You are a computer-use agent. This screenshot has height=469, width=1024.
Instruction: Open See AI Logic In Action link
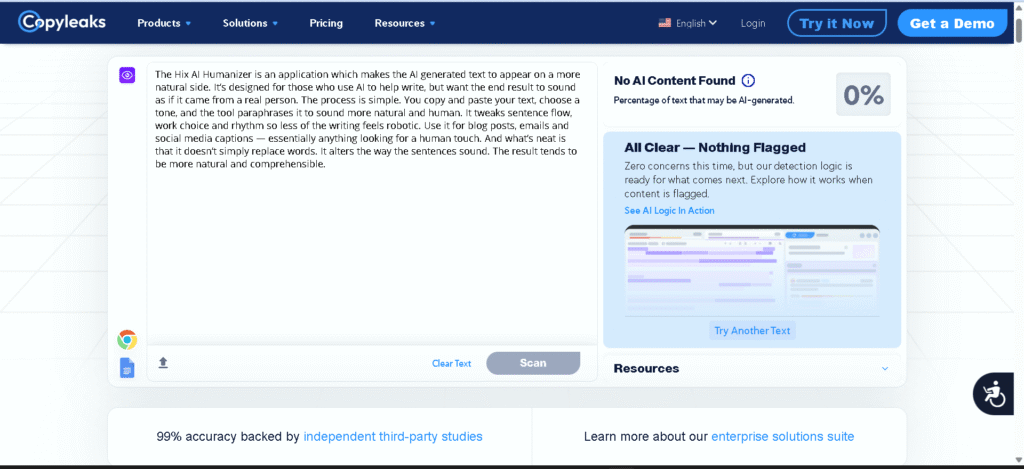(x=669, y=211)
